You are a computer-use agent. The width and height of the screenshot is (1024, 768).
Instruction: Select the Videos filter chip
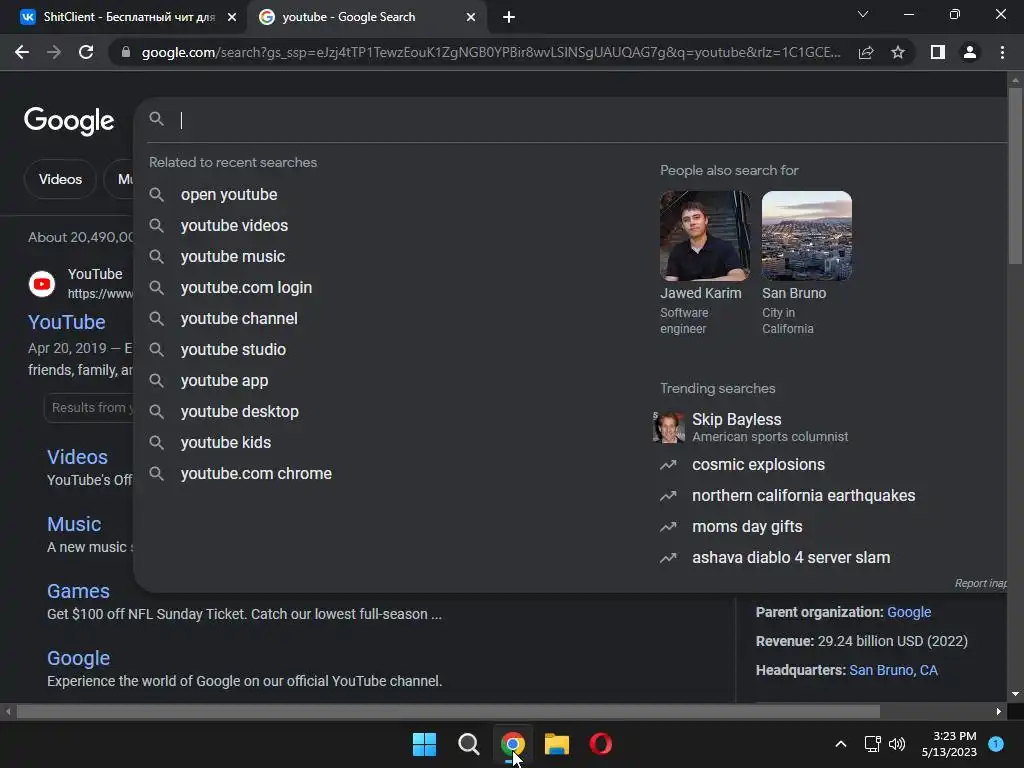click(60, 179)
